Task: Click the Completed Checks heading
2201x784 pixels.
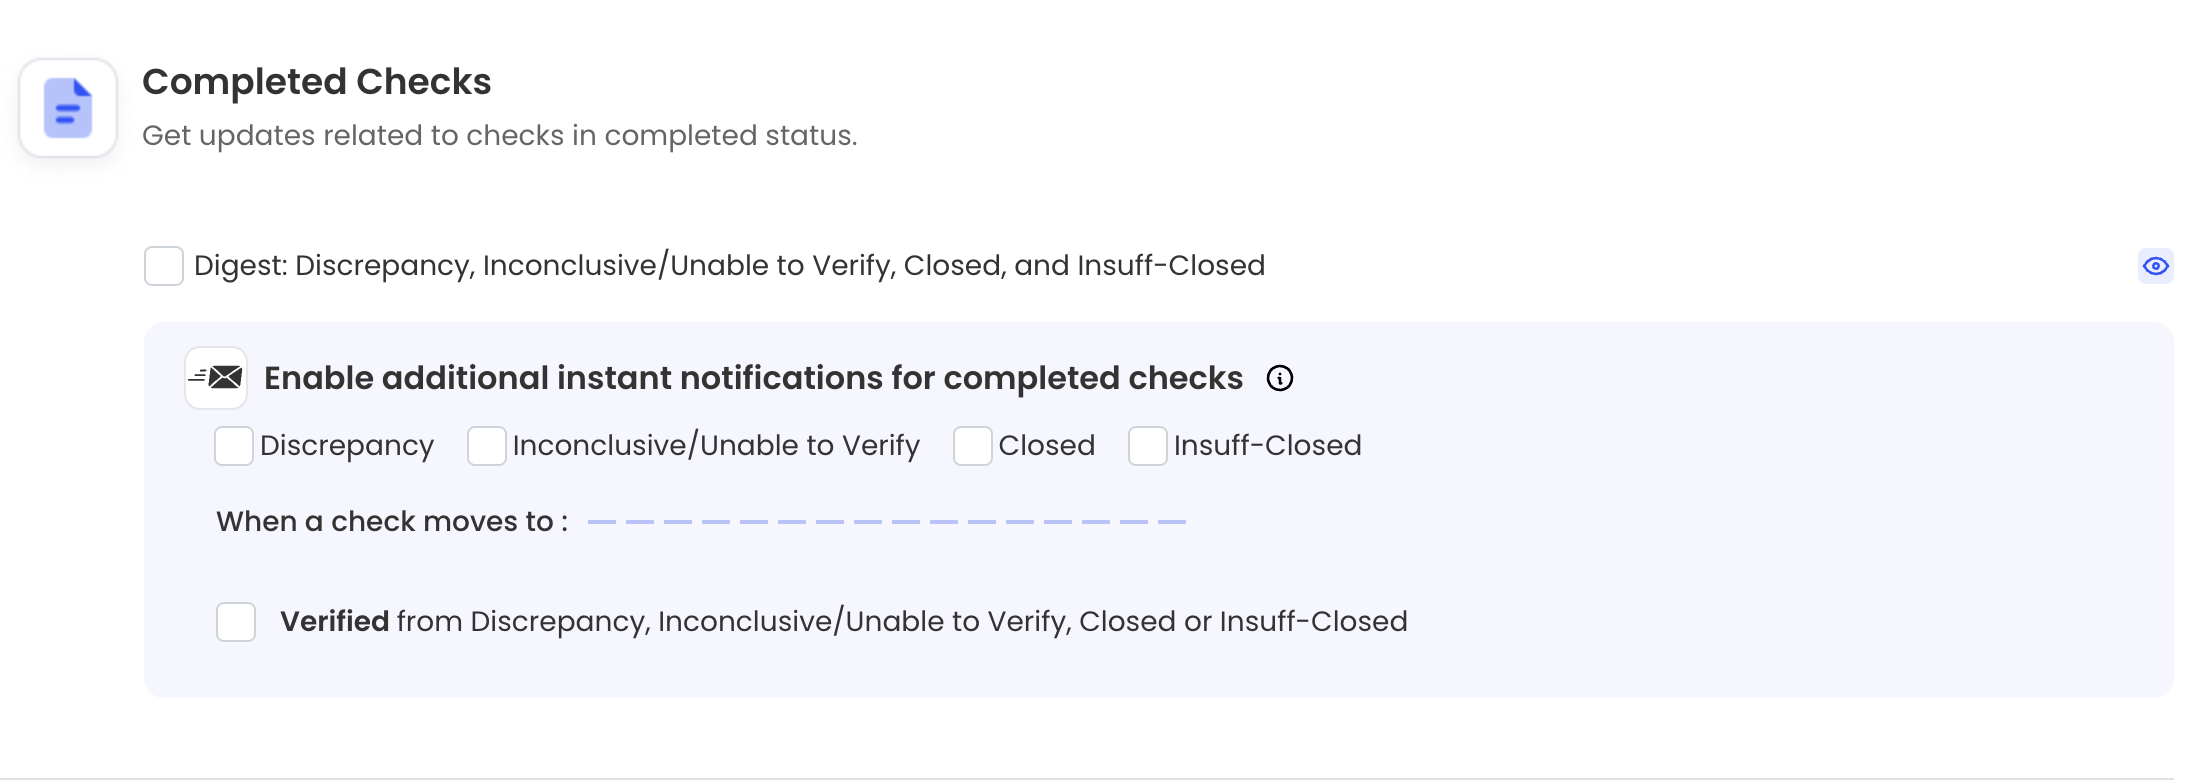Action: 316,82
